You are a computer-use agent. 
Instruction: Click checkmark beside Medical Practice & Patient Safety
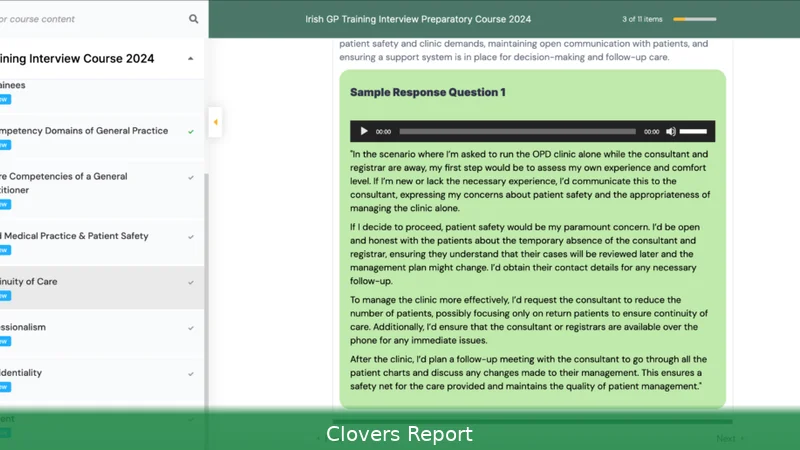click(x=191, y=237)
